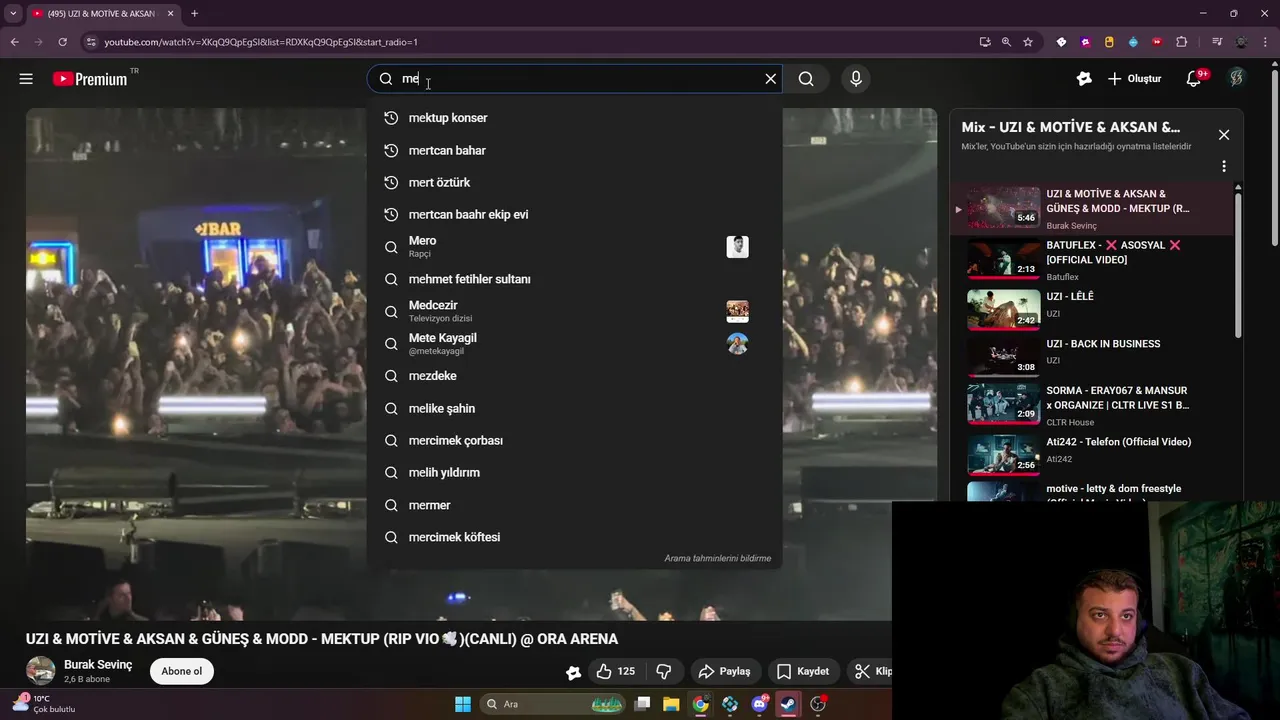The width and height of the screenshot is (1280, 720).
Task: Click Medcezir thumbnail in suggestions
Action: click(737, 311)
